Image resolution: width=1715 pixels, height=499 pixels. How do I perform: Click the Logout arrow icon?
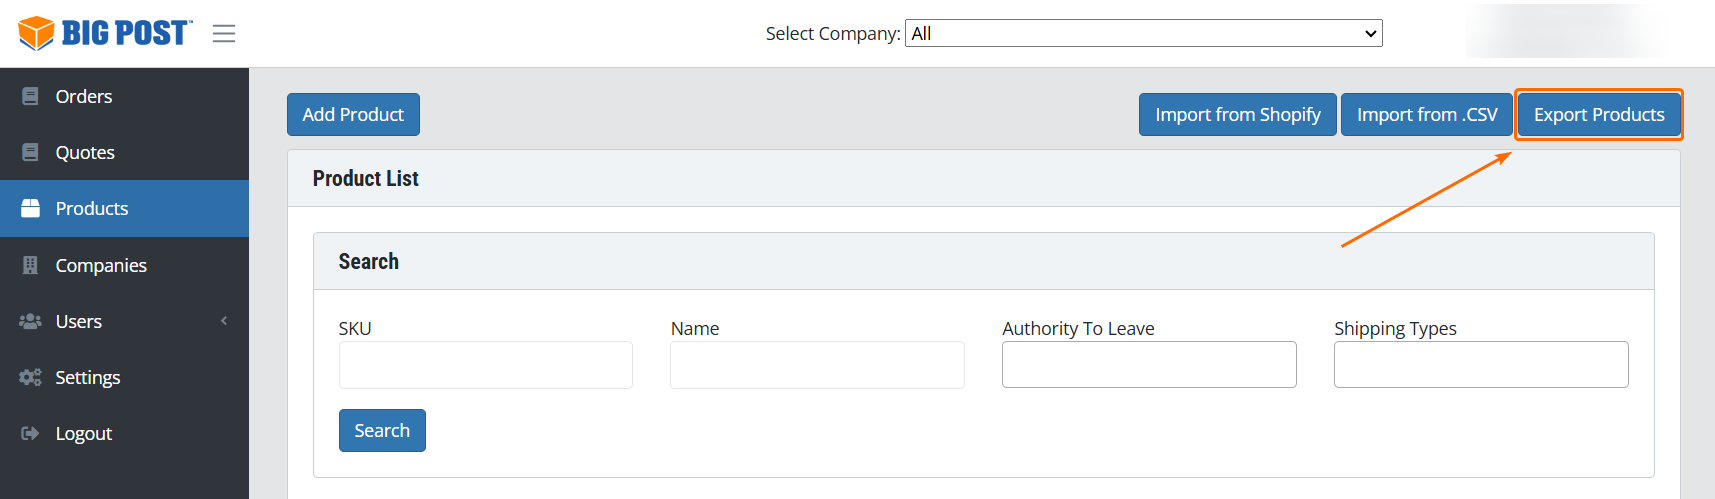[30, 433]
